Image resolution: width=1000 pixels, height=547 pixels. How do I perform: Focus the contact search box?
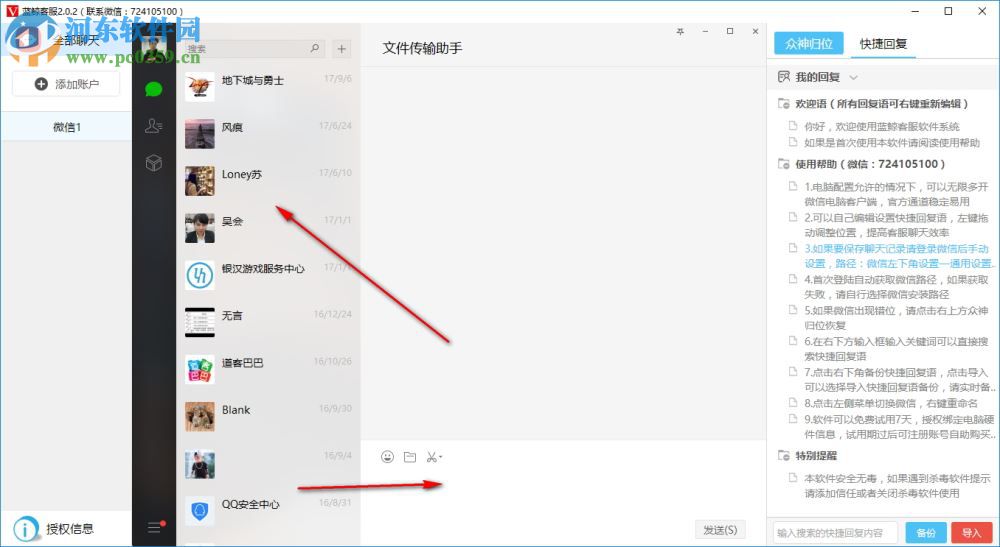tap(254, 48)
